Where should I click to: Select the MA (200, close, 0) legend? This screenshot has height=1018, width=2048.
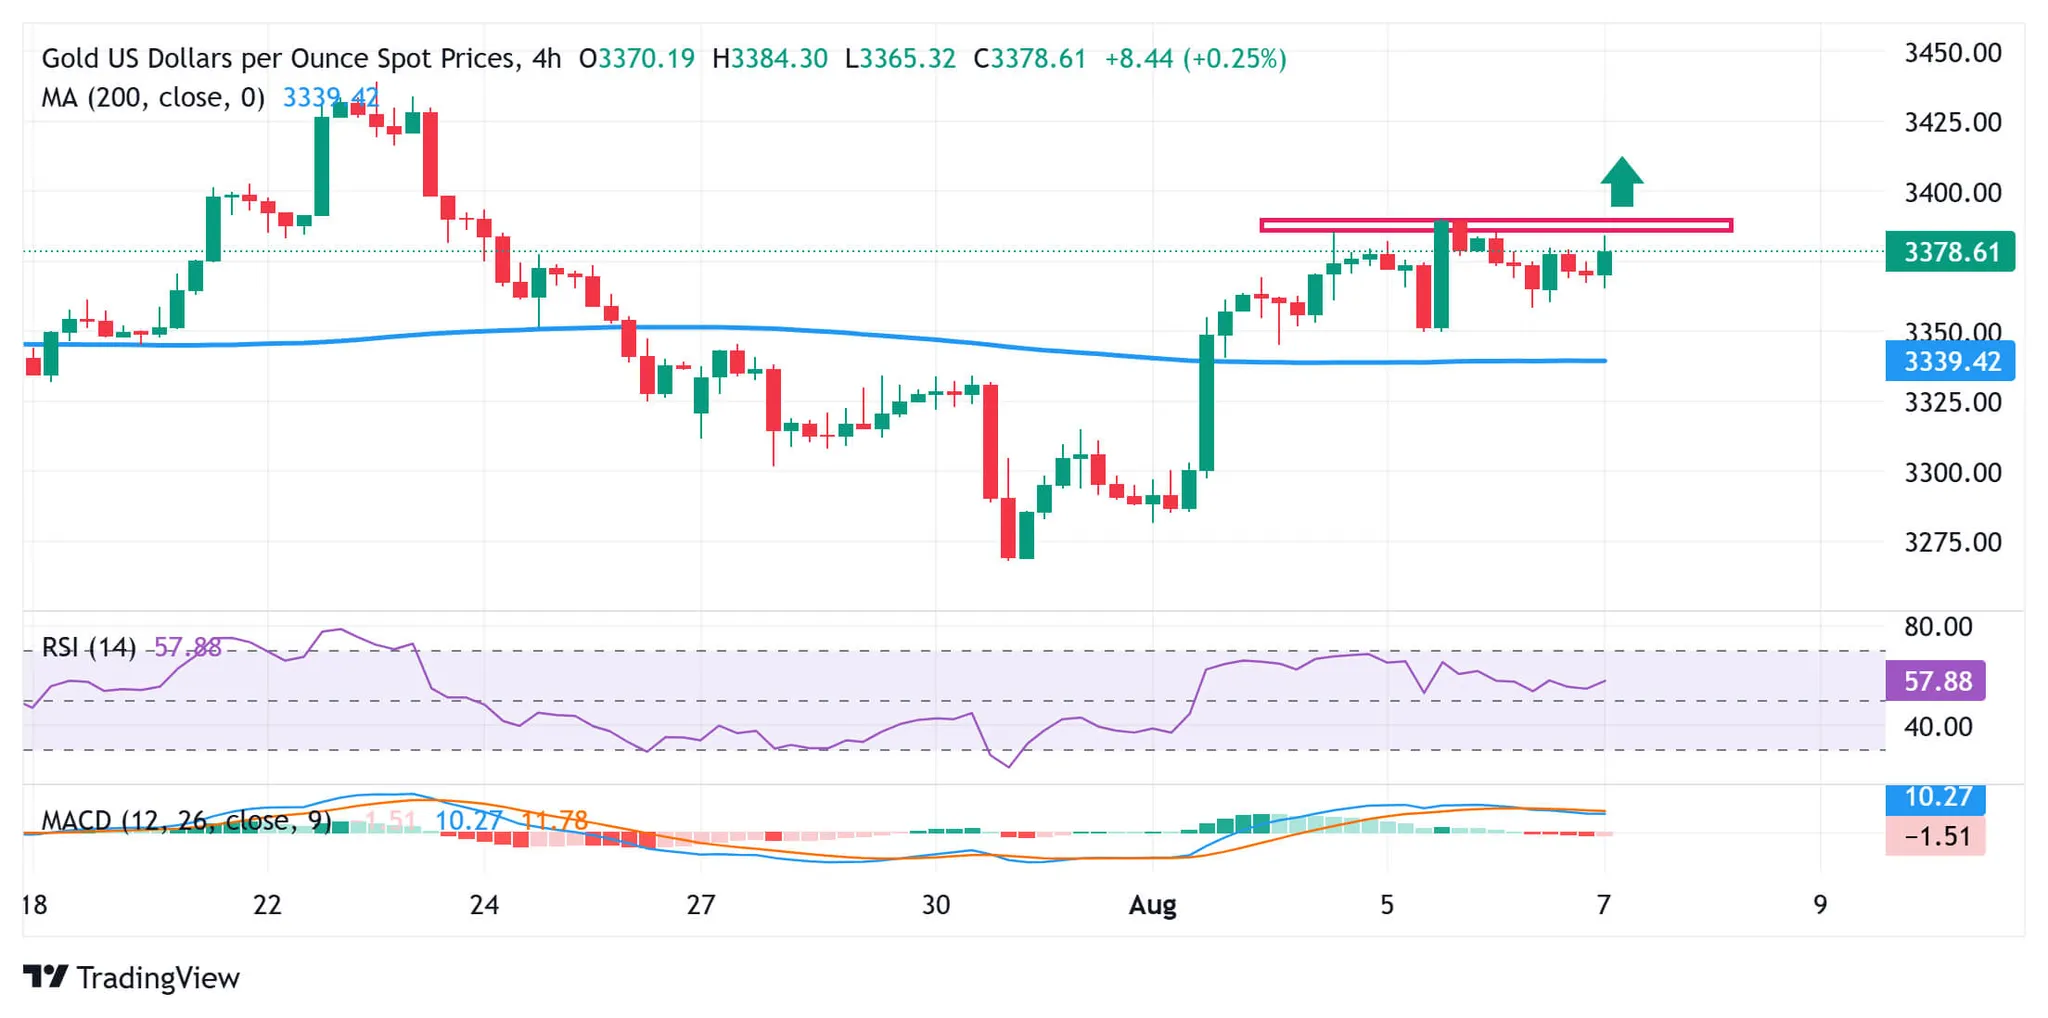click(153, 97)
